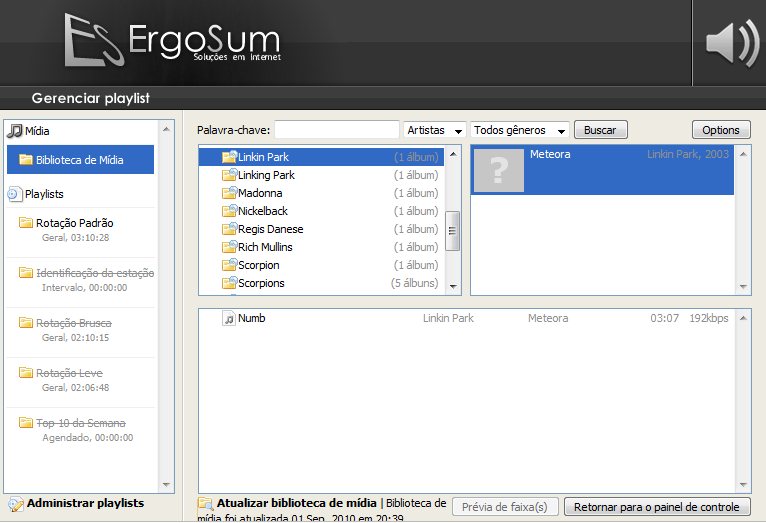This screenshot has height=523, width=766.
Task: Click sidebar scroll down arrow
Action: 166,485
